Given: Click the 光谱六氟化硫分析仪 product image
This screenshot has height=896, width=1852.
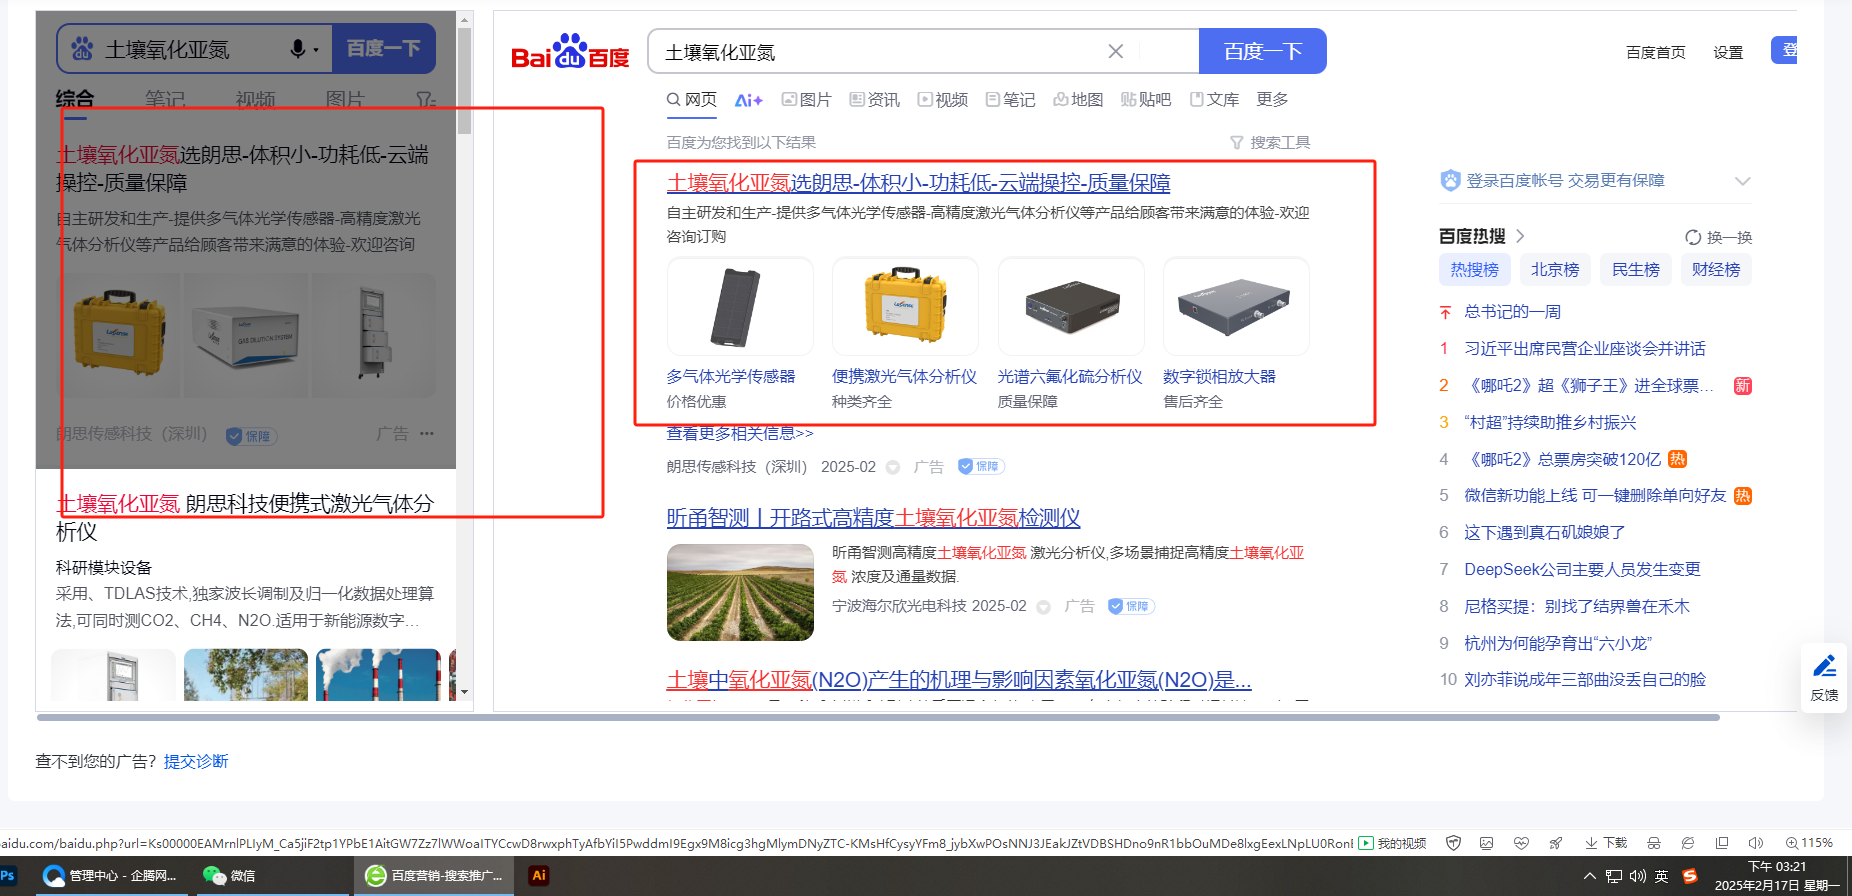Looking at the screenshot, I should click(x=1071, y=306).
